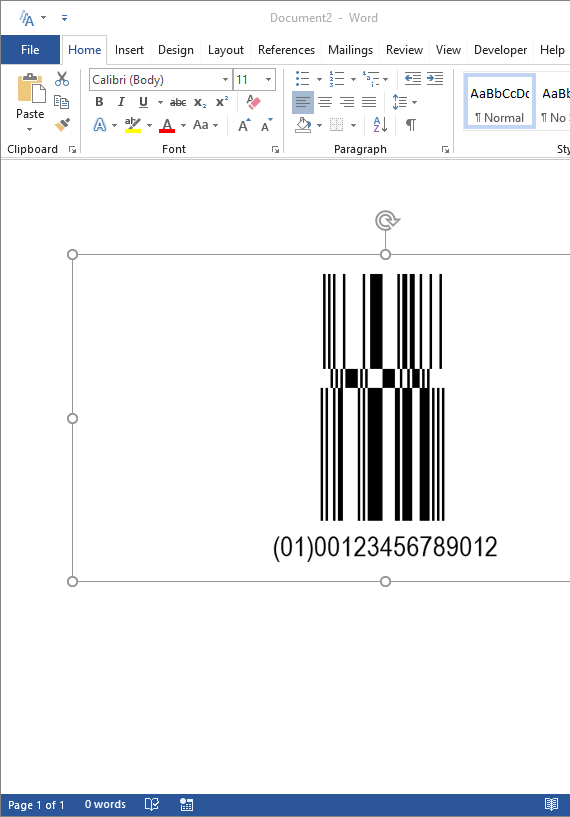Toggle Italic formatting
Image resolution: width=570 pixels, height=817 pixels.
point(121,102)
